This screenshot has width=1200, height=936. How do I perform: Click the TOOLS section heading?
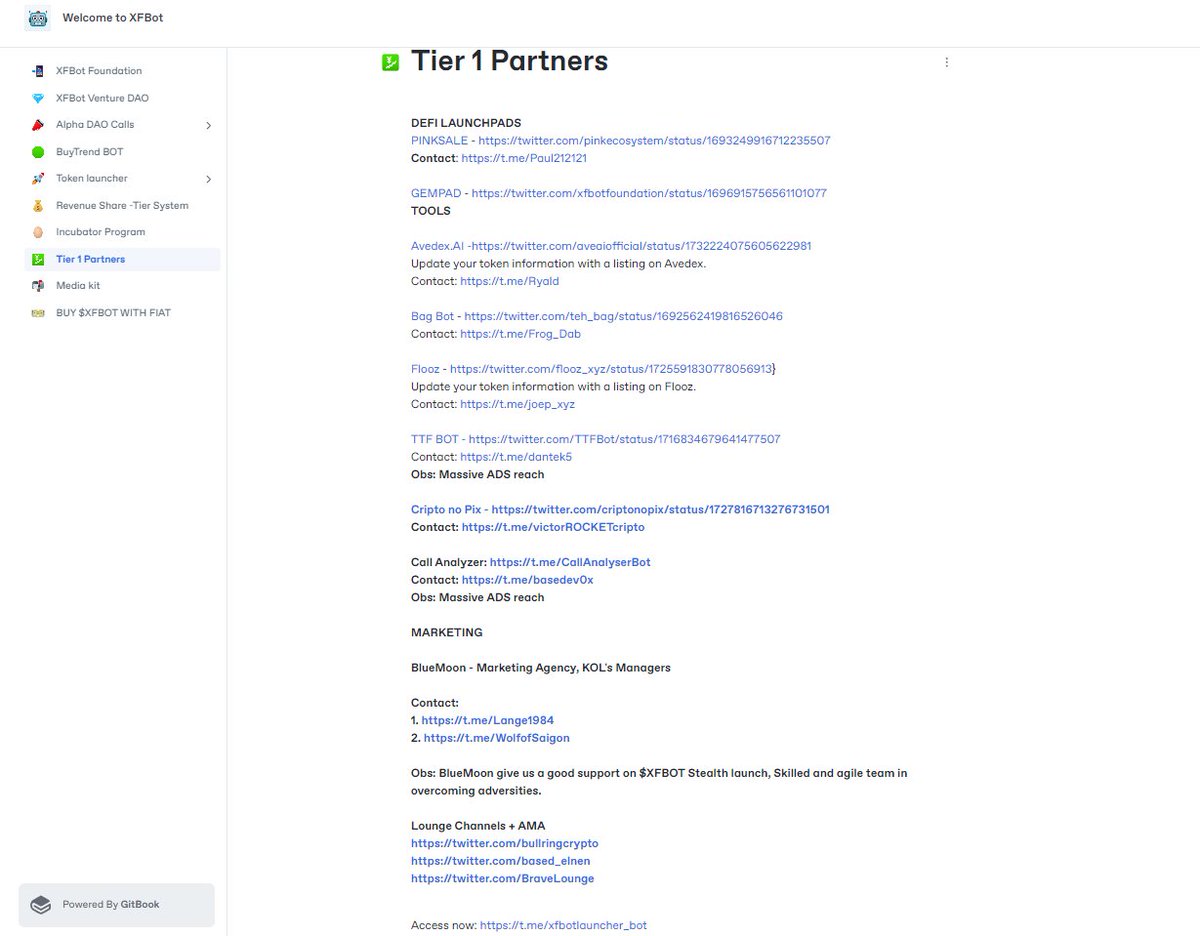point(431,211)
